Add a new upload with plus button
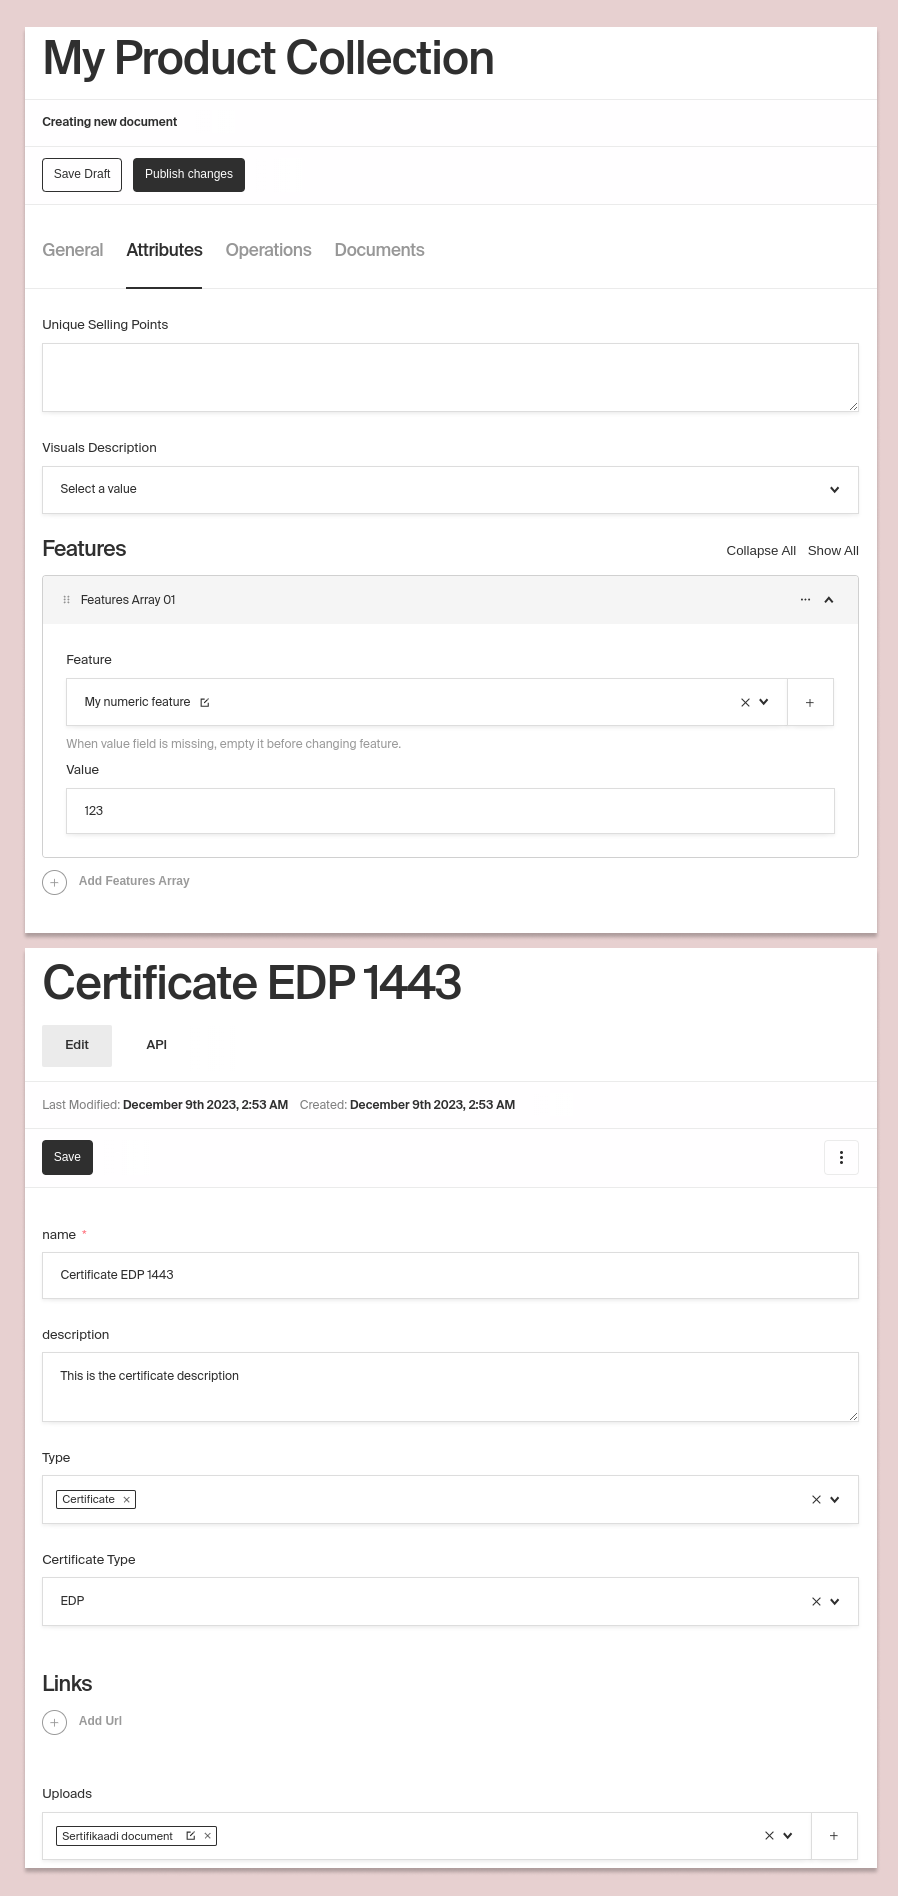This screenshot has height=1896, width=898. tap(834, 1836)
